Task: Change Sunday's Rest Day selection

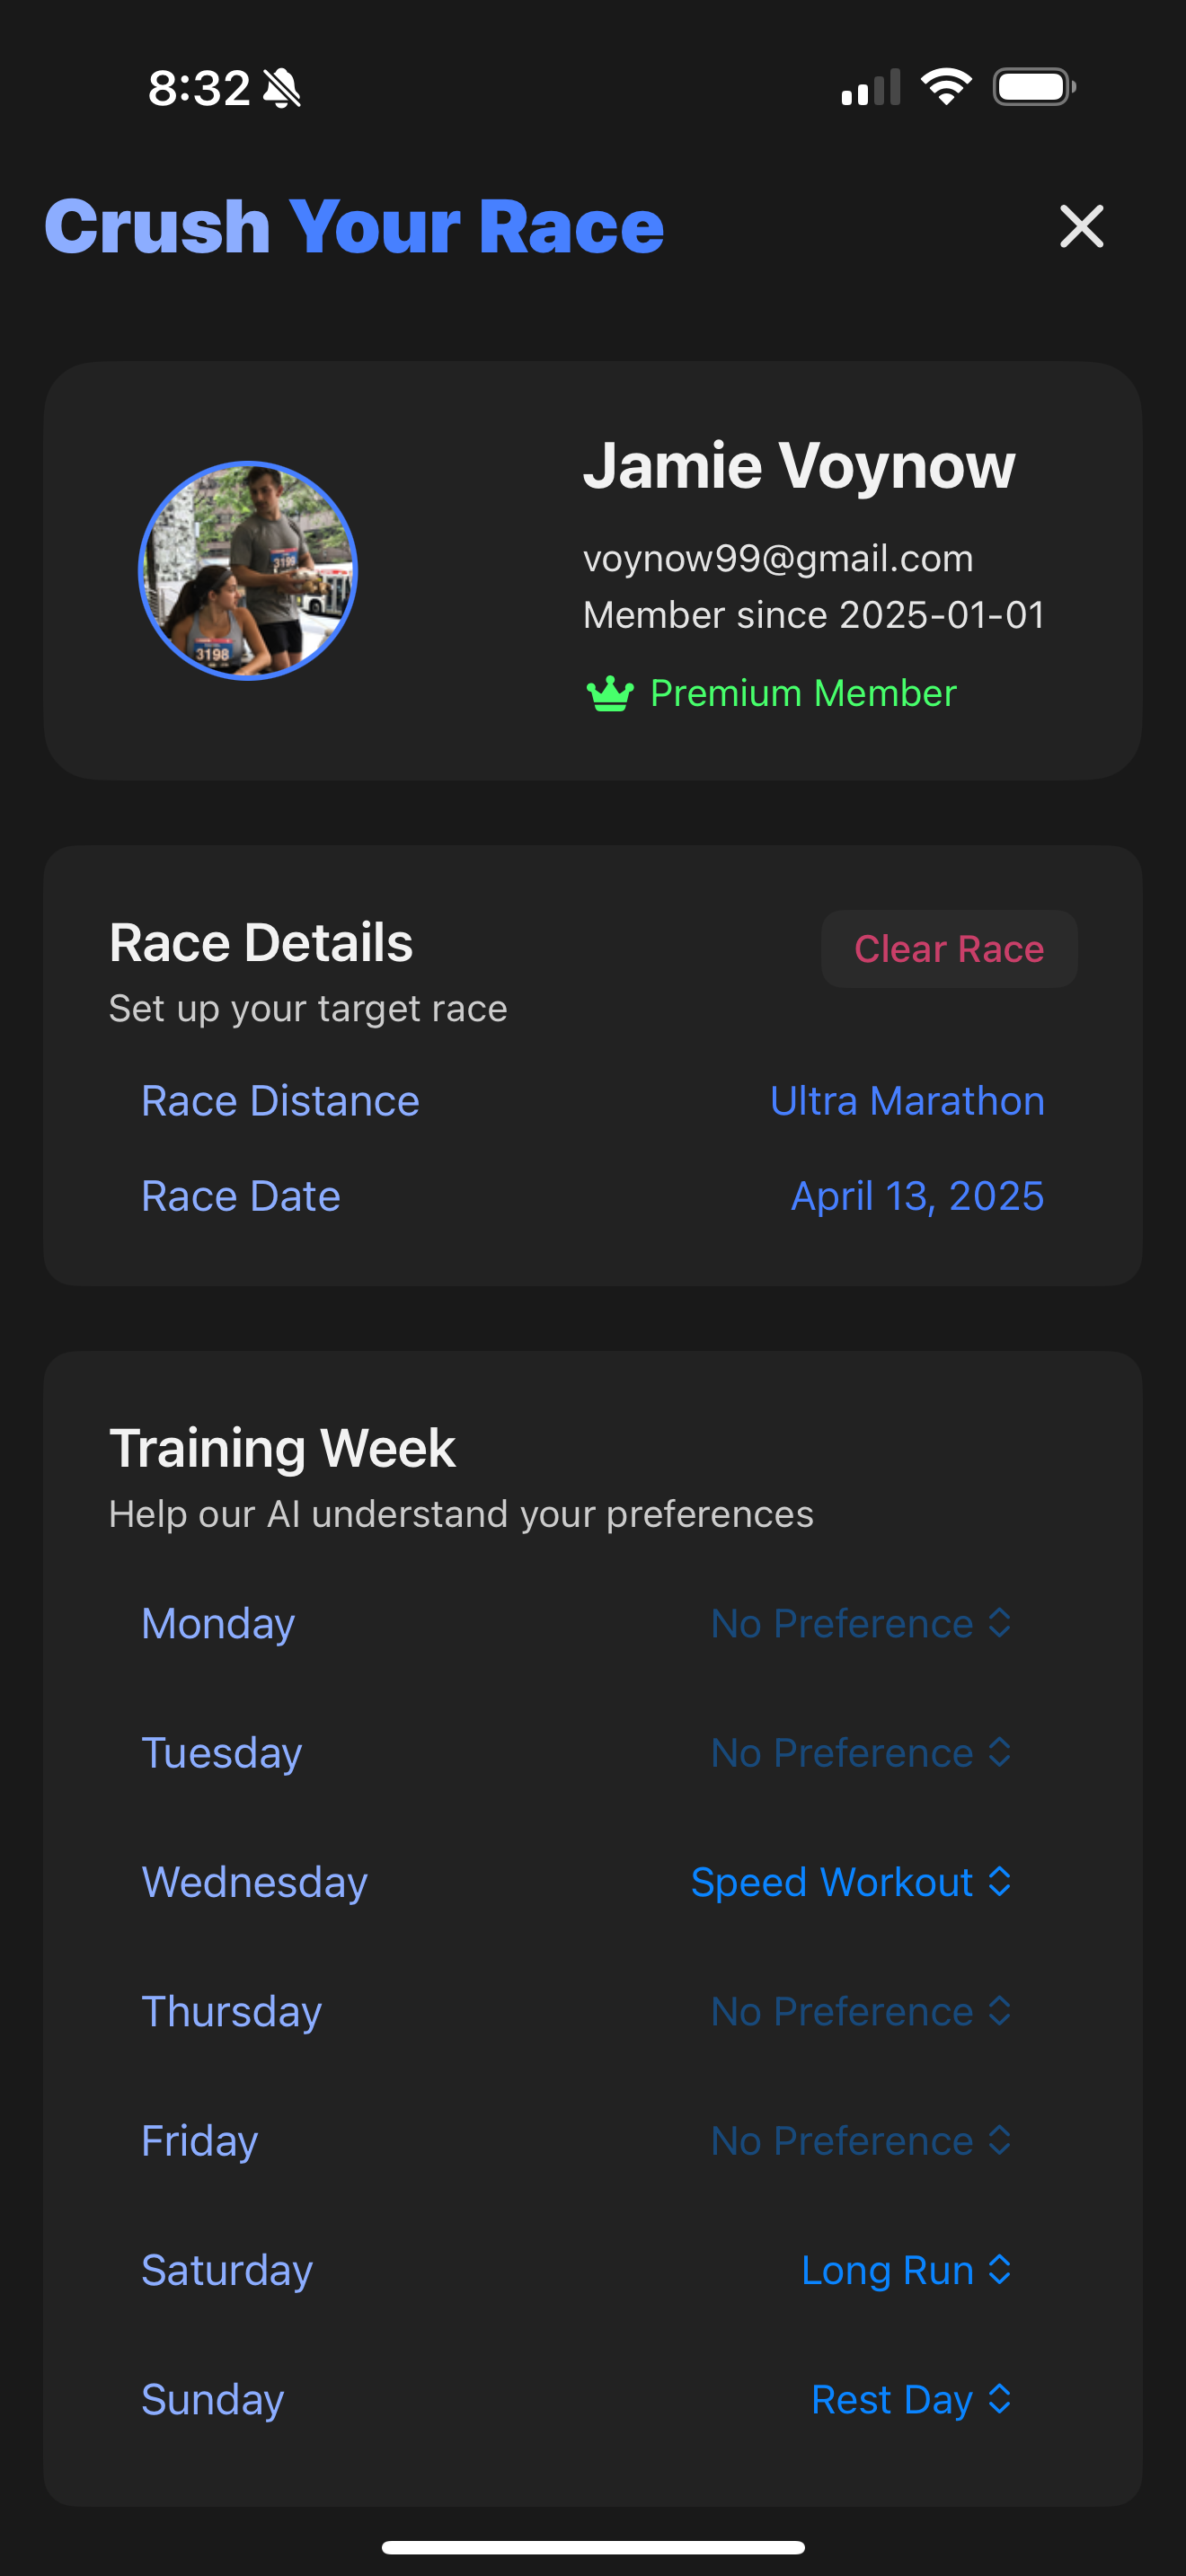Action: pos(911,2399)
